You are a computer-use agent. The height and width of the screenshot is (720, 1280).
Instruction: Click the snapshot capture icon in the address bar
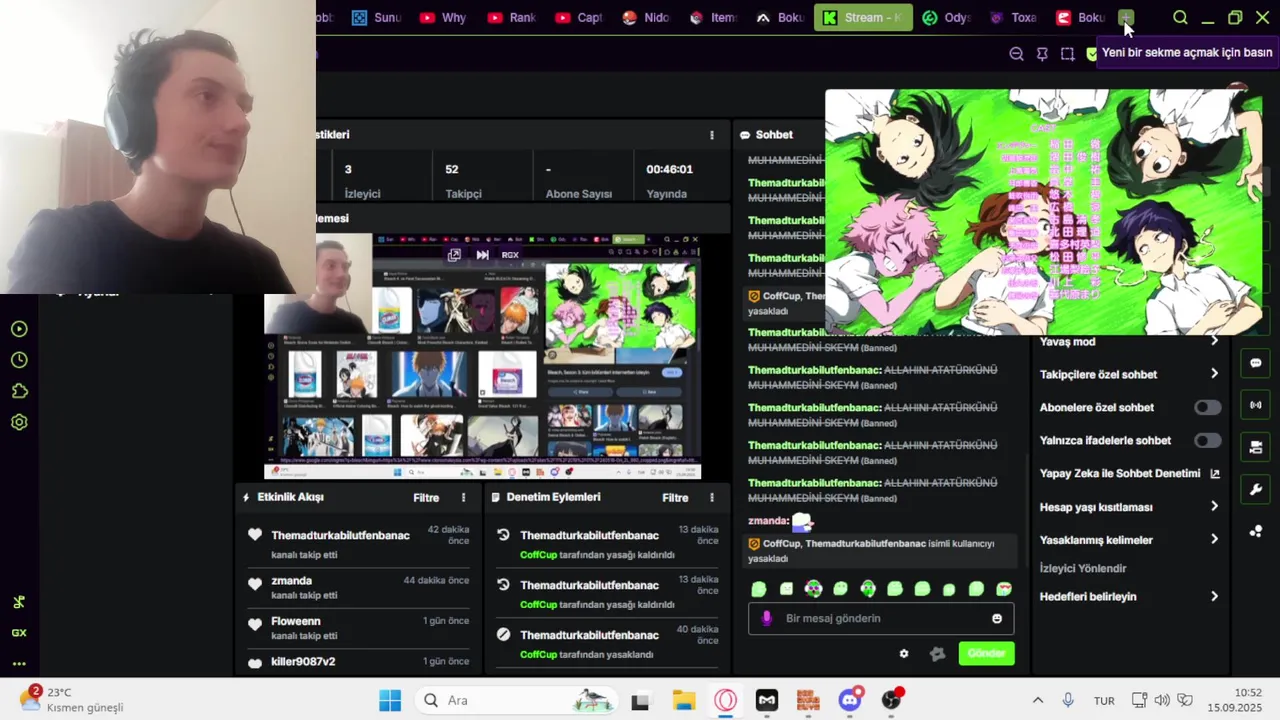pos(1068,54)
